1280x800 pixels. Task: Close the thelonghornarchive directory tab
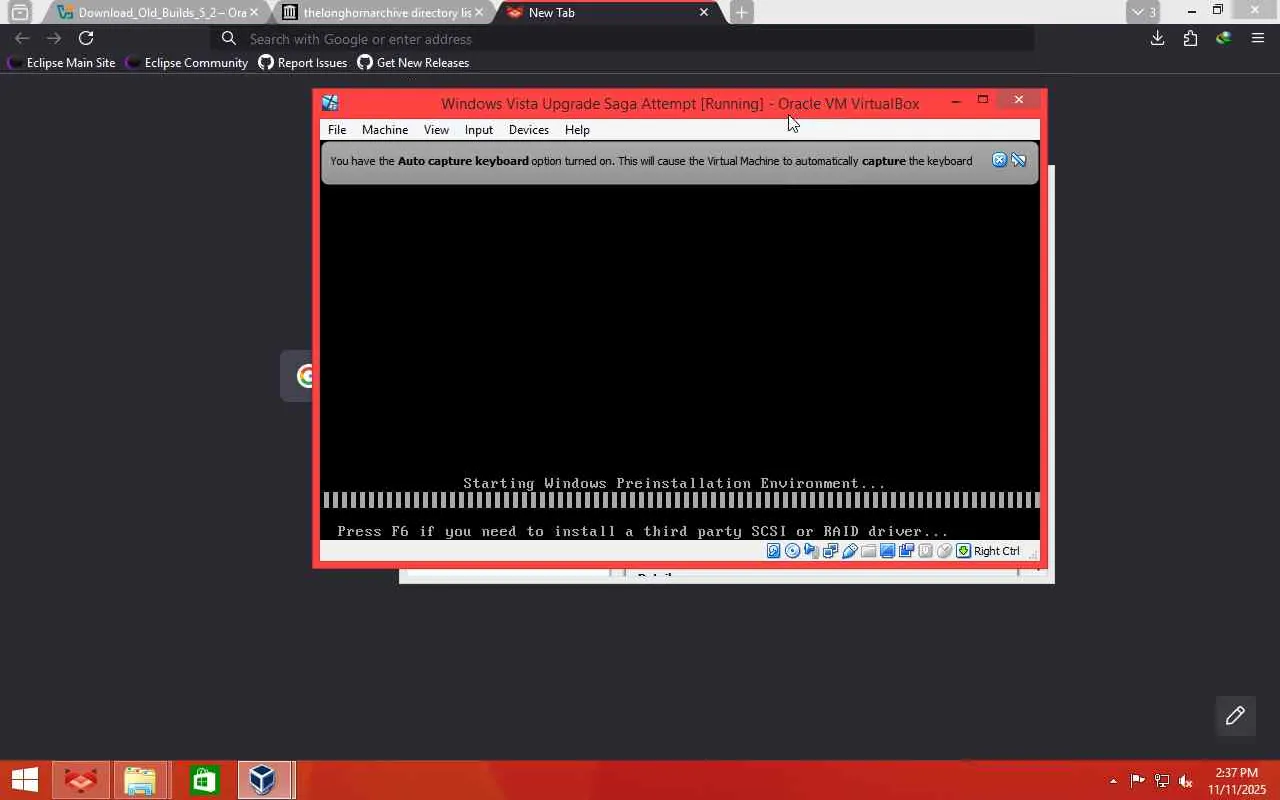coord(479,13)
